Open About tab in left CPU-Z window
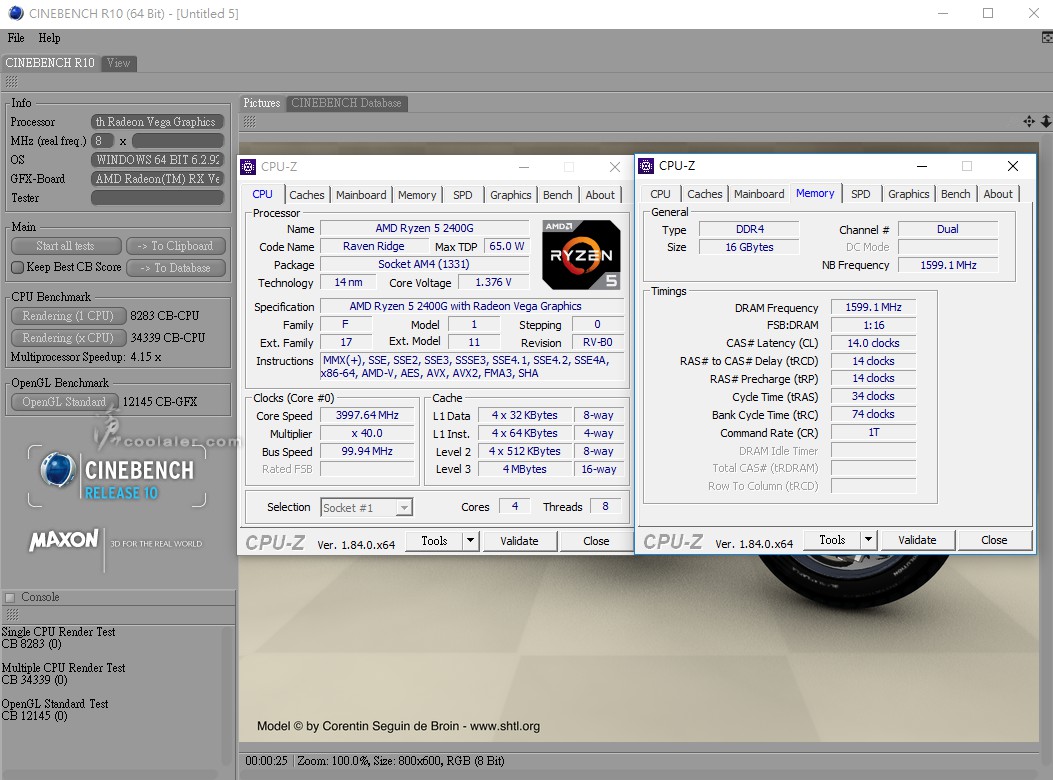 600,195
